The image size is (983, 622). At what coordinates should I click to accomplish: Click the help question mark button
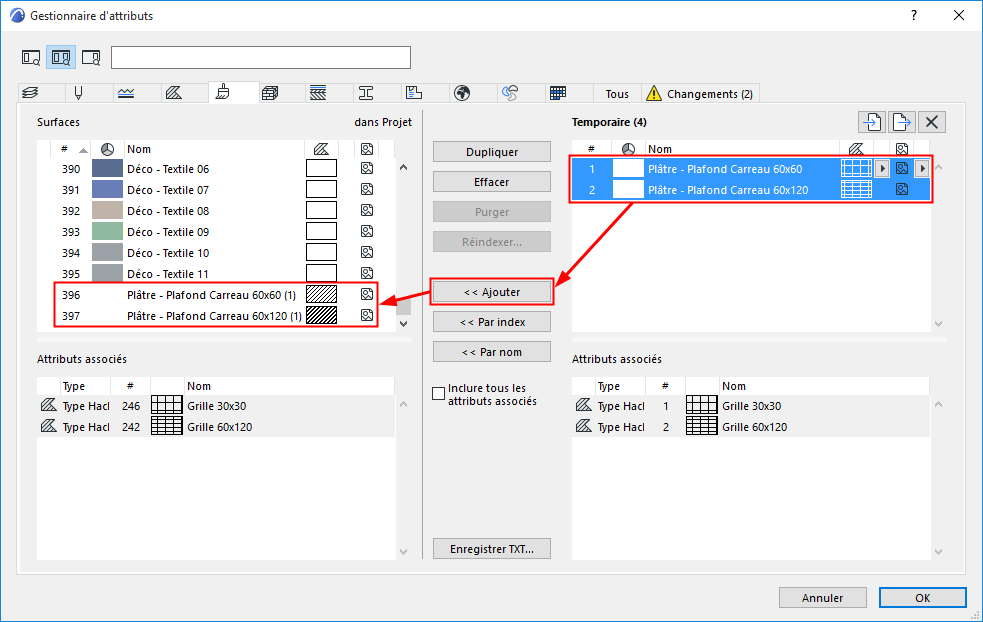coord(914,16)
